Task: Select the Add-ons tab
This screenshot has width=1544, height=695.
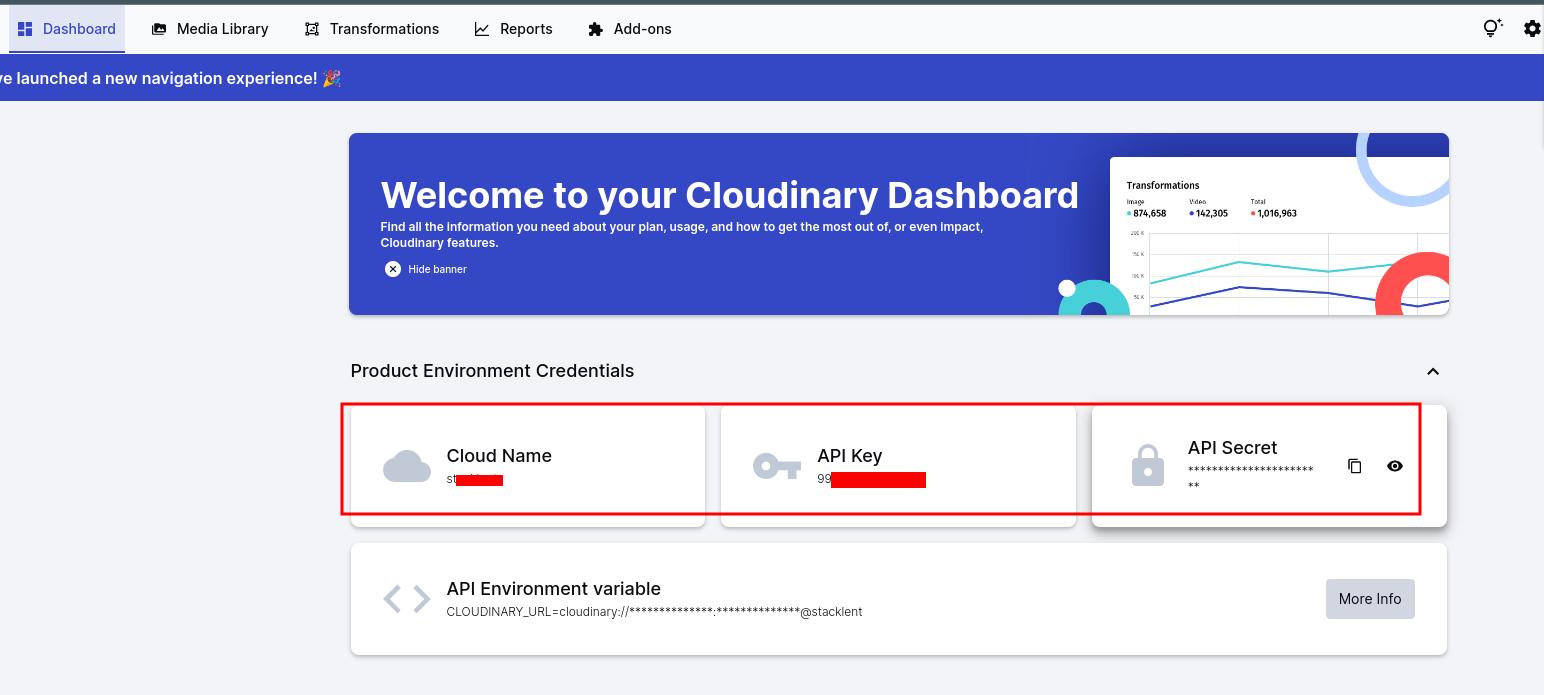Action: tap(630, 29)
